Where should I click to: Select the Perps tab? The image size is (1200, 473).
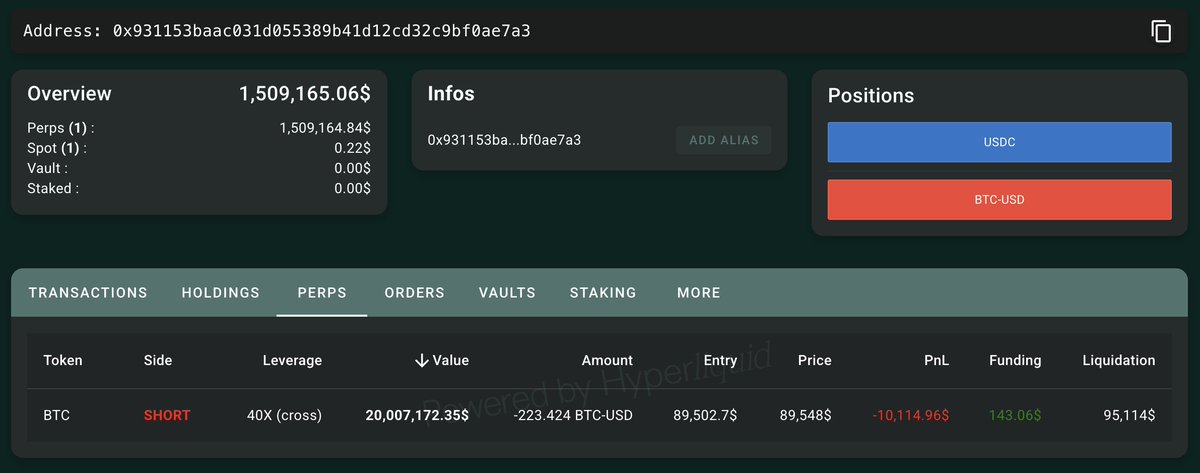tap(322, 293)
